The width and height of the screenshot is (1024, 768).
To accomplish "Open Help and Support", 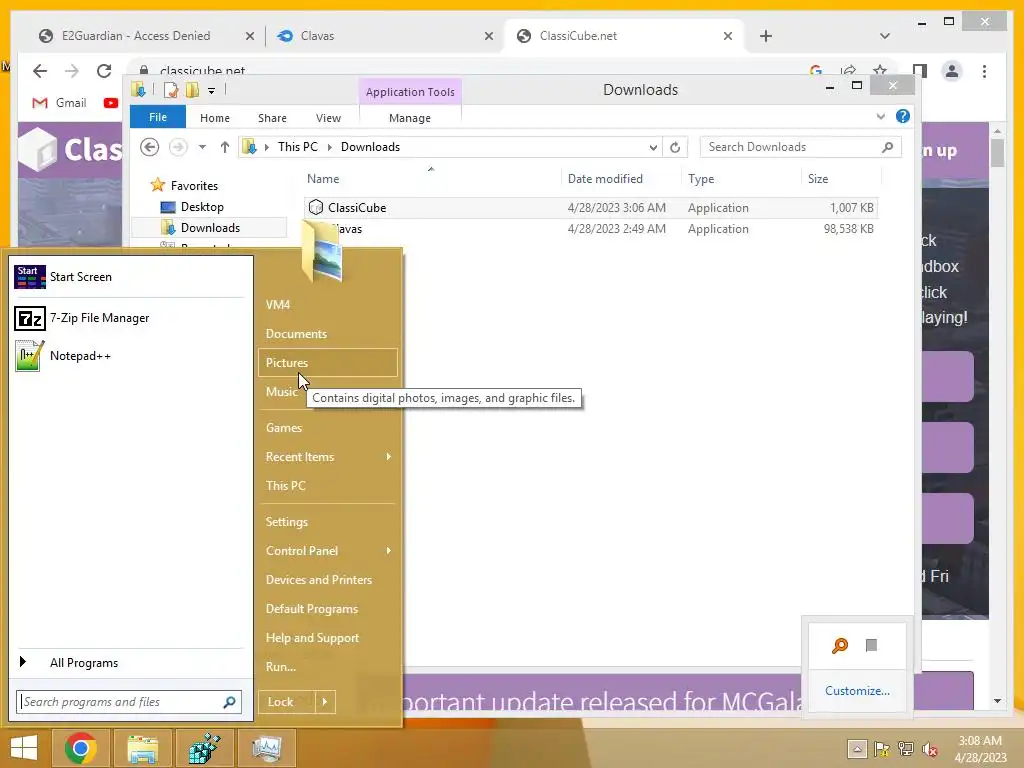I will tap(328, 638).
